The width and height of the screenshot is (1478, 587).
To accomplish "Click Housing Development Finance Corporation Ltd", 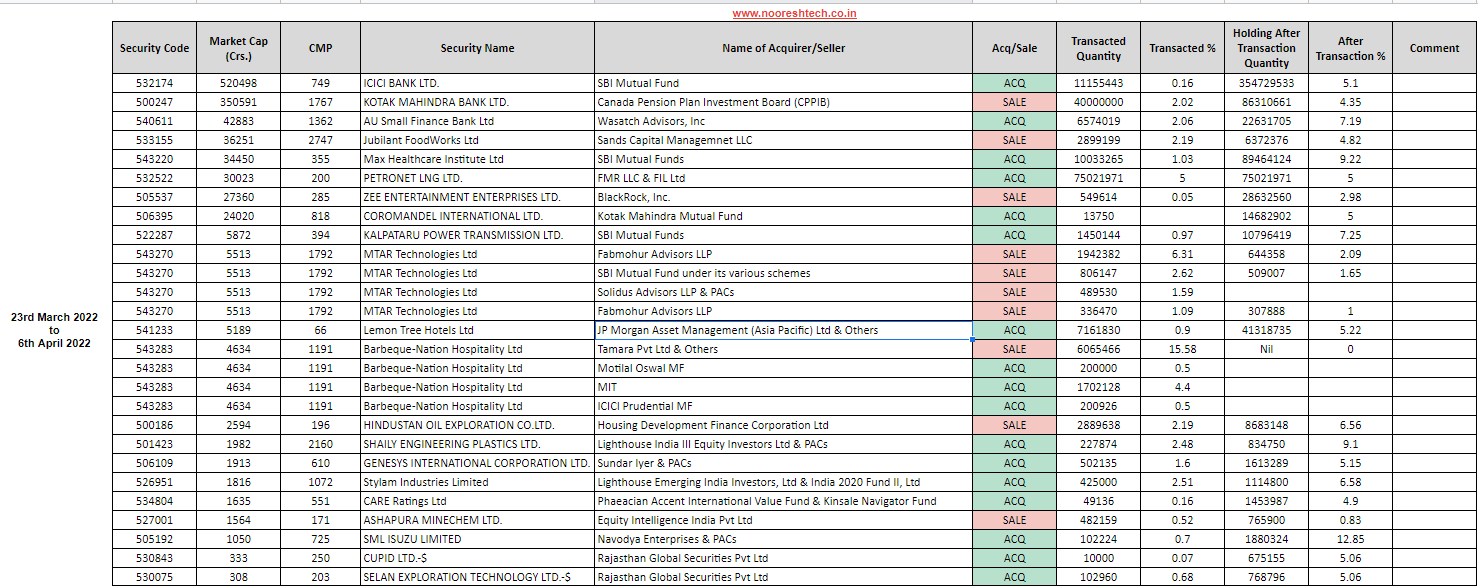I will (x=783, y=425).
